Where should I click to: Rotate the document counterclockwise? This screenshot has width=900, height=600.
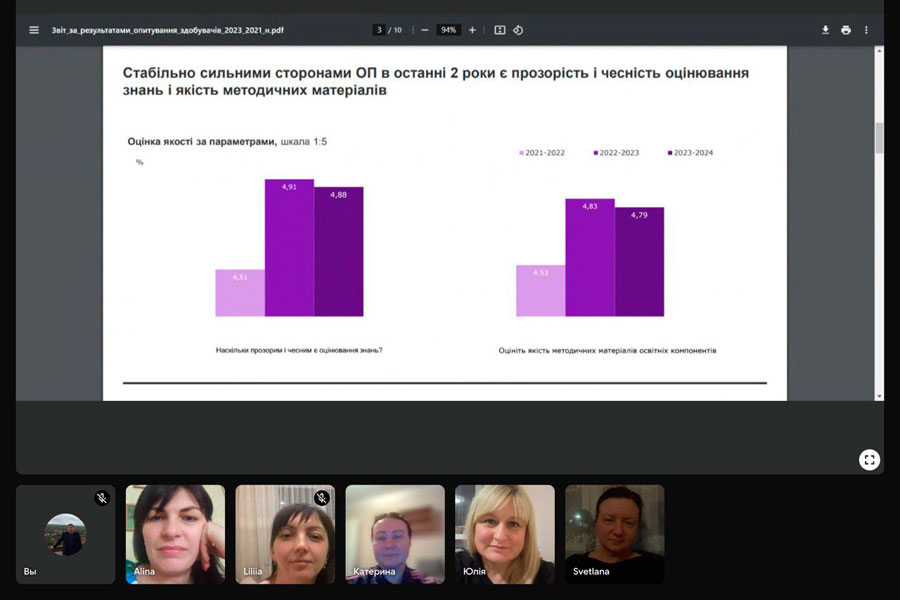(518, 30)
